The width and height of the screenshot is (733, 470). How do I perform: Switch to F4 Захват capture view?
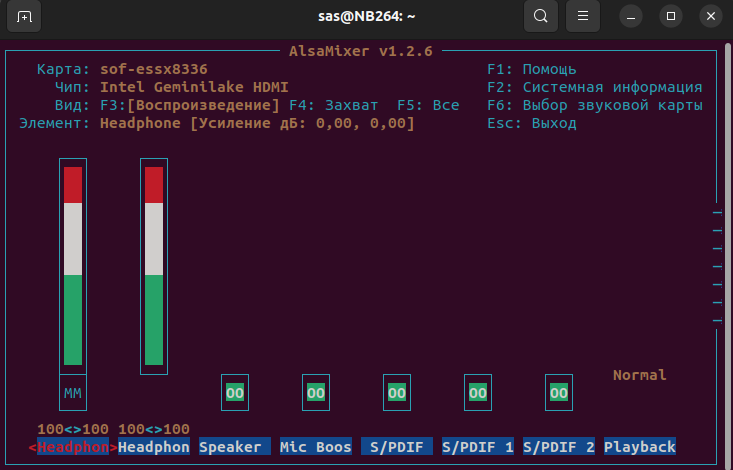pyautogui.click(x=333, y=105)
